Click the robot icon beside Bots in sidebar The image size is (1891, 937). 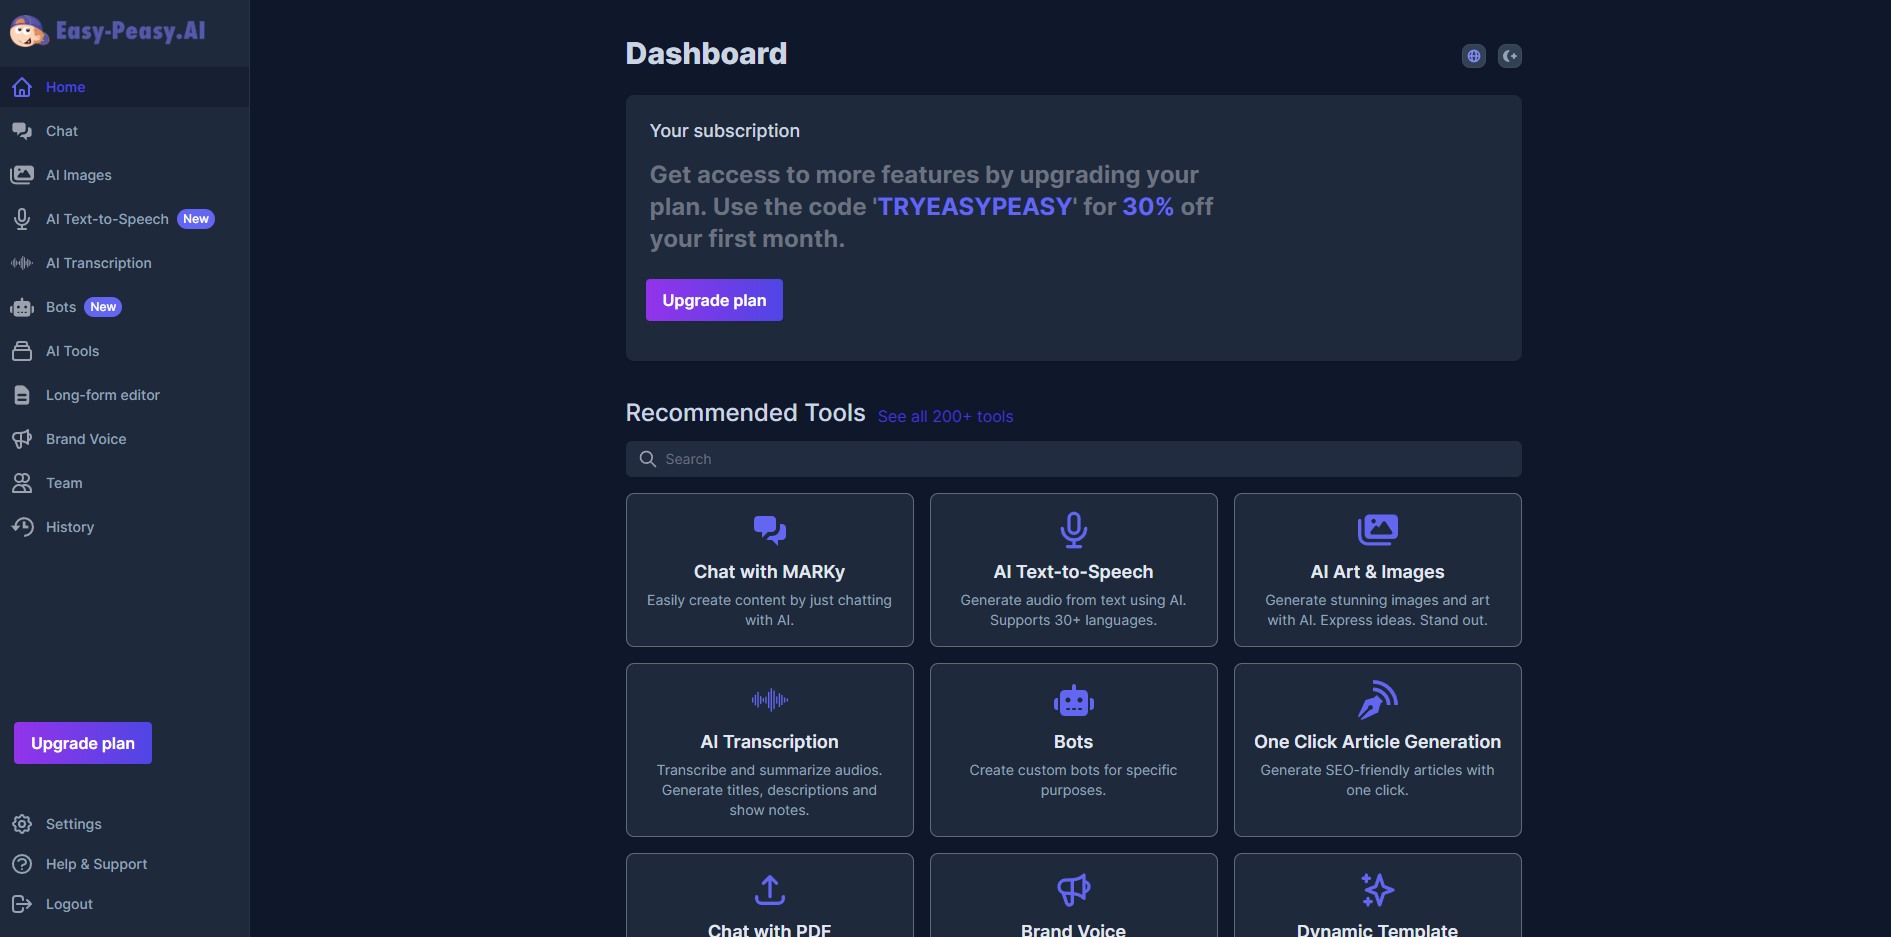click(22, 307)
